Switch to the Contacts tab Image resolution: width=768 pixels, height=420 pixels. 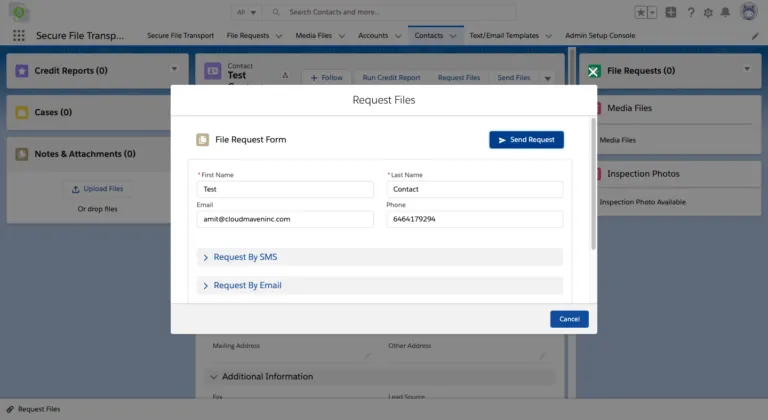coord(429,36)
